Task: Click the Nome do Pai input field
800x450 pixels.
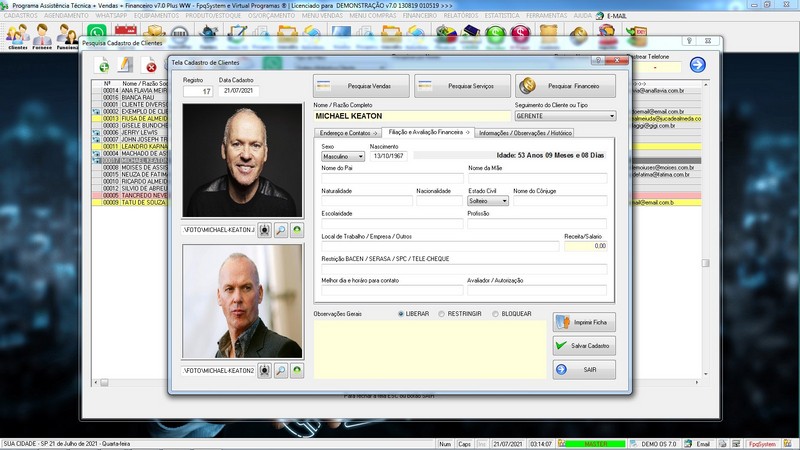Action: (392, 178)
